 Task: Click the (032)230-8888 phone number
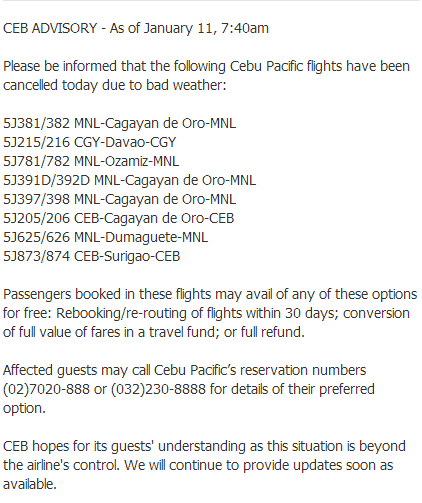point(158,389)
